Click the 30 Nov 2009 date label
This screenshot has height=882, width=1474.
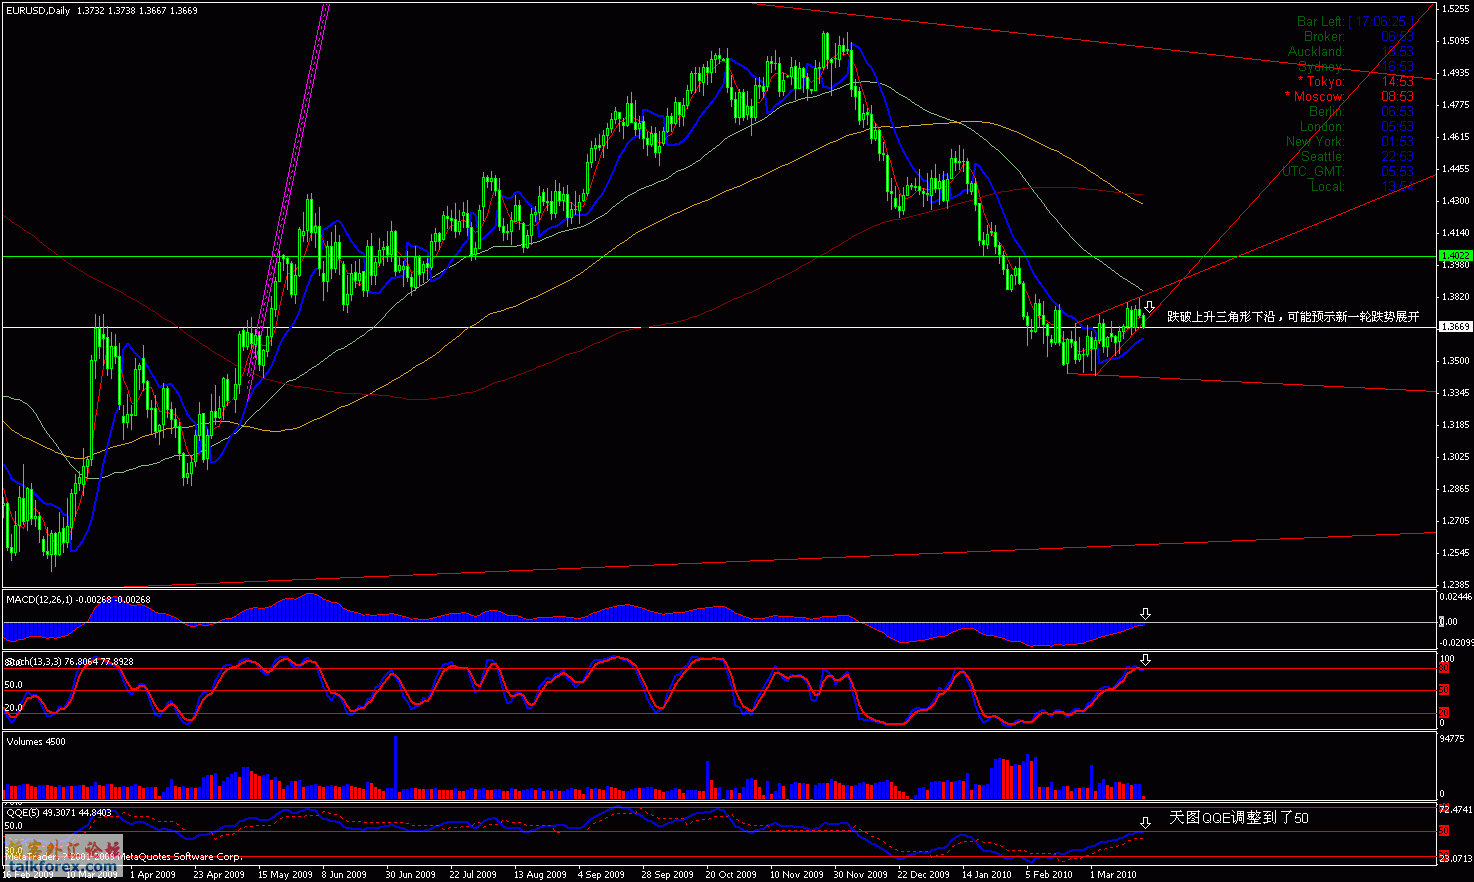click(x=860, y=875)
